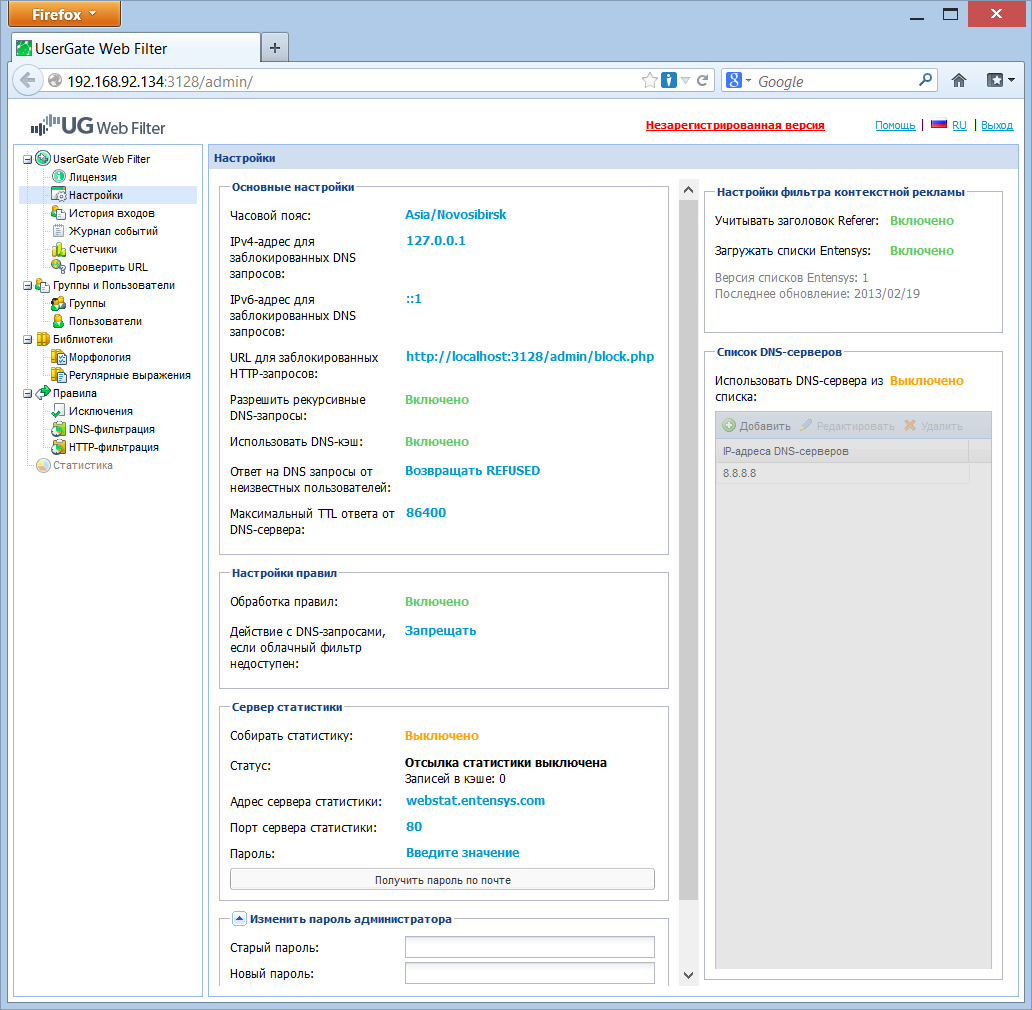
Task: Click the Журнал событий icon
Action: [59, 230]
